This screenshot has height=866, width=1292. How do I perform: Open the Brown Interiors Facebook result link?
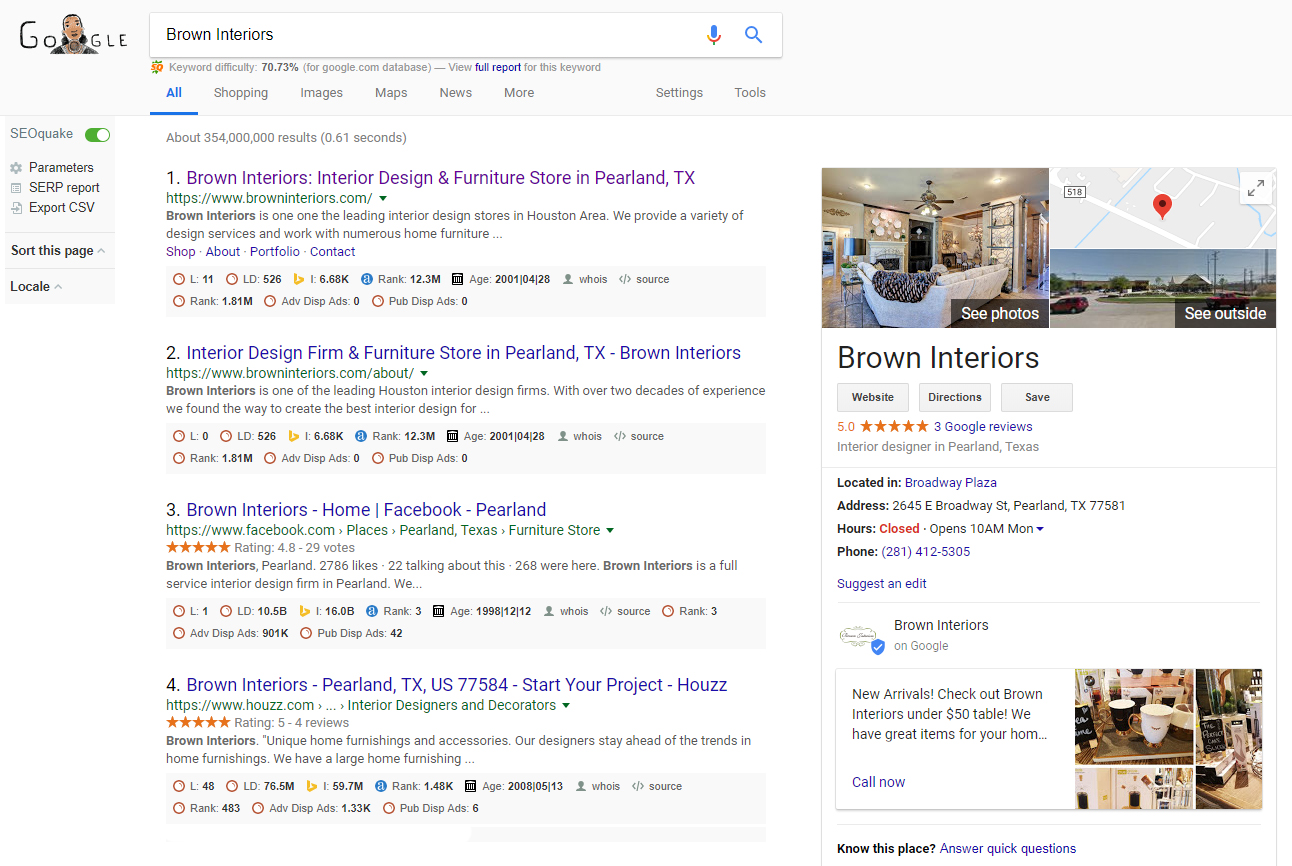click(x=366, y=510)
